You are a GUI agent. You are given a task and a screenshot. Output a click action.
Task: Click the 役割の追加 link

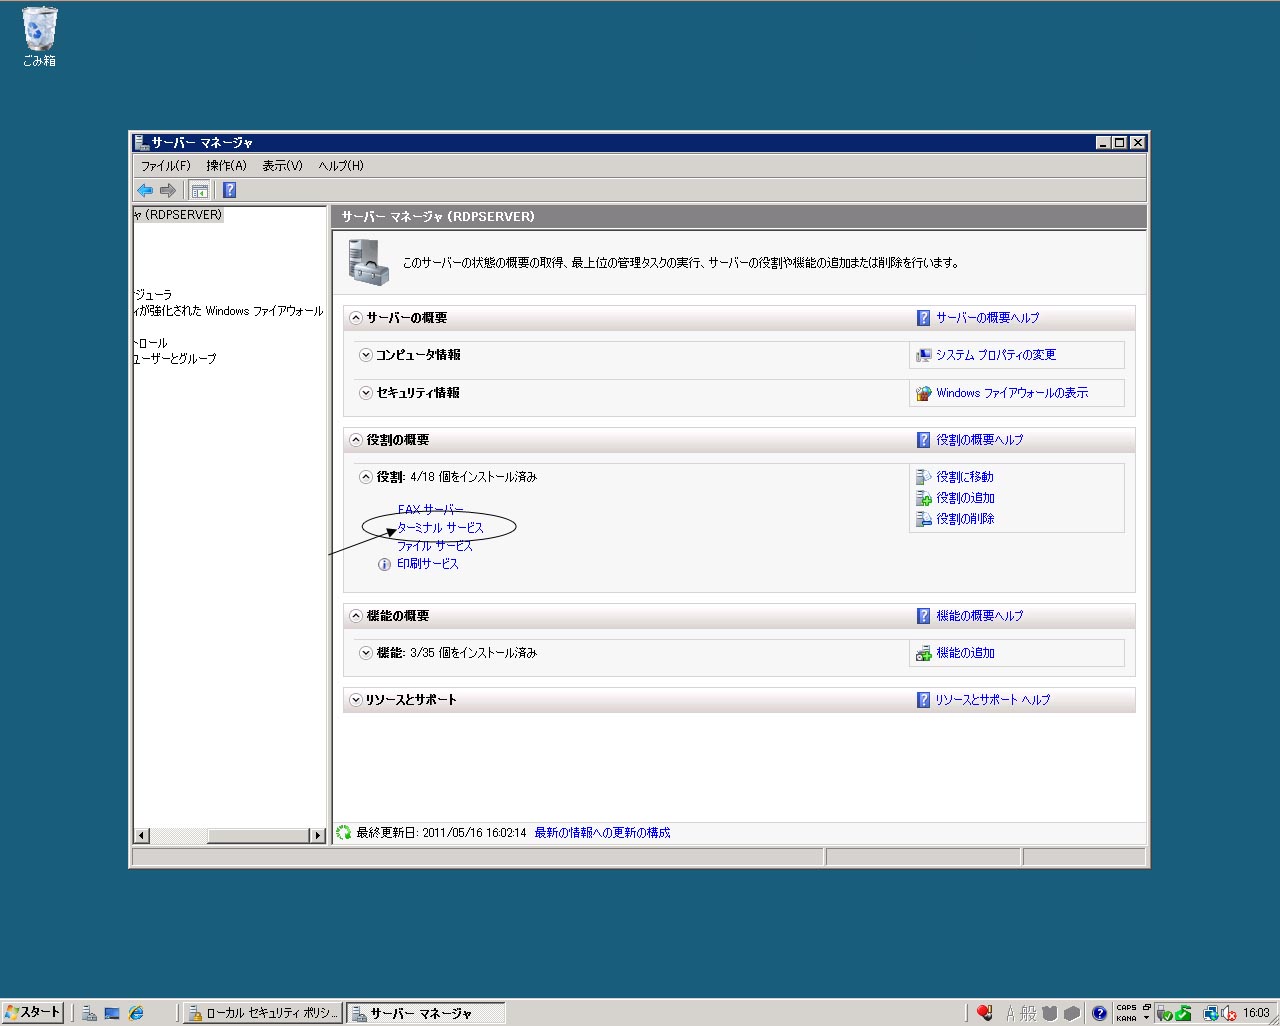(x=965, y=498)
